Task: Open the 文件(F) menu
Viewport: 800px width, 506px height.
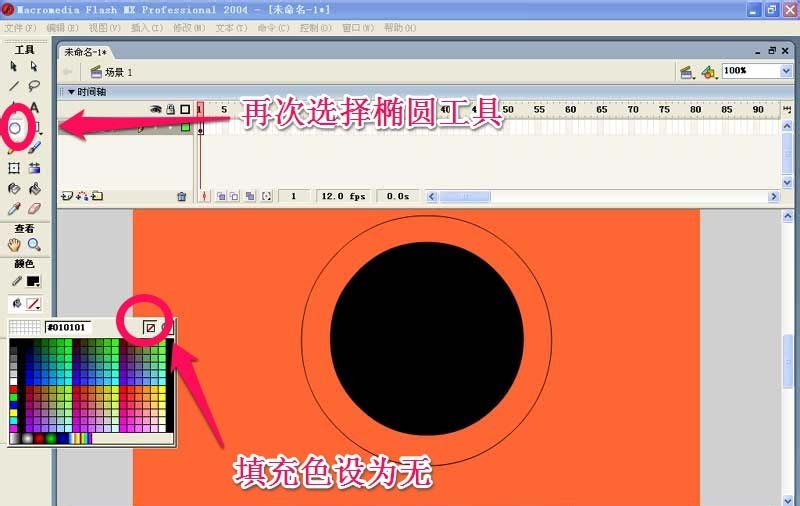Action: (x=20, y=28)
